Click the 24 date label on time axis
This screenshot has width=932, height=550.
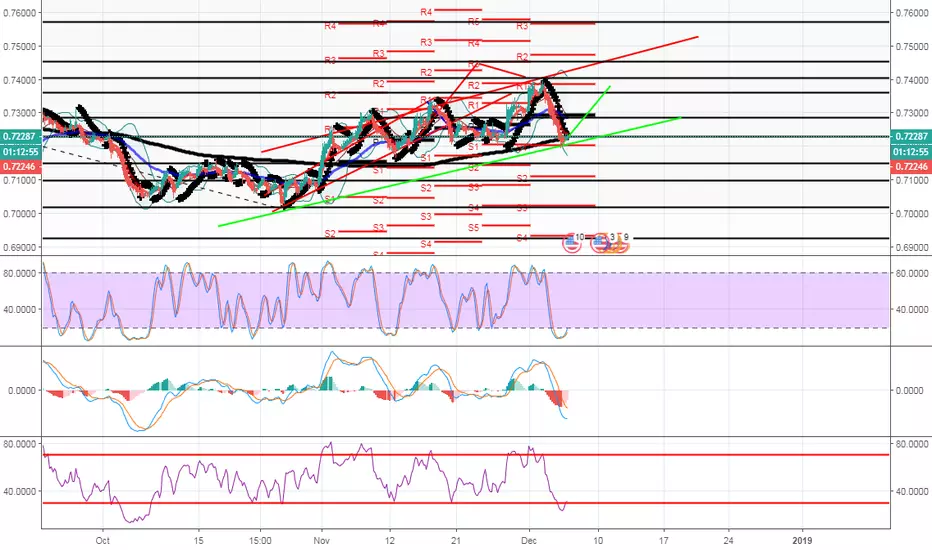[729, 540]
